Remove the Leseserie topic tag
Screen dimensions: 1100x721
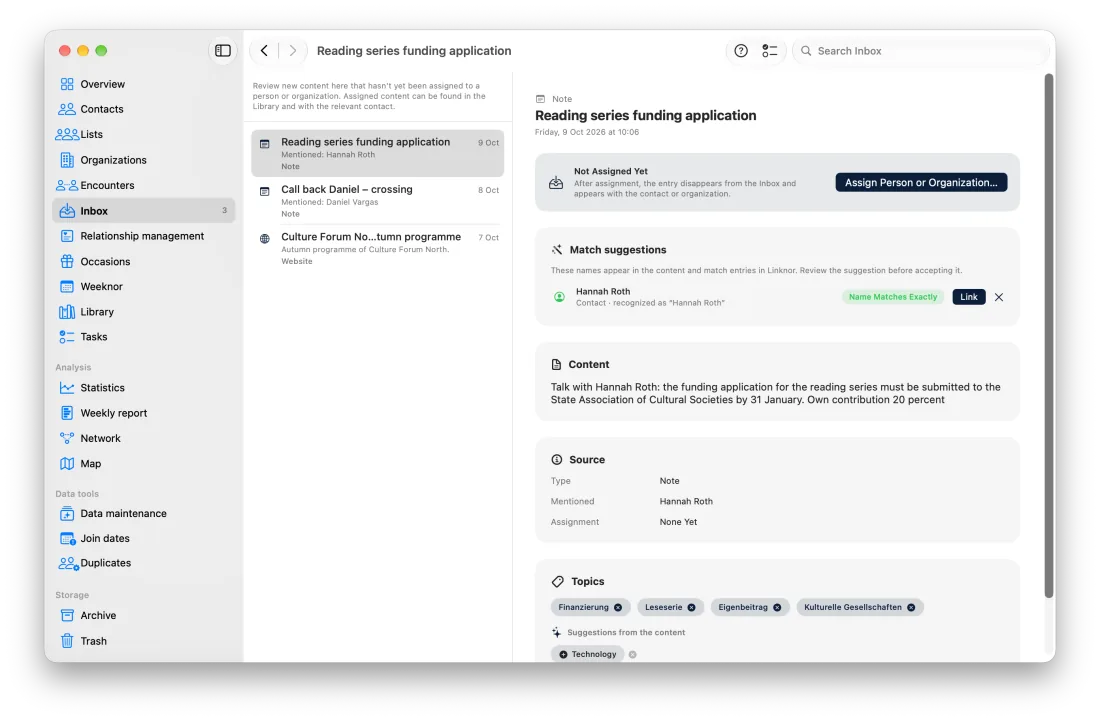click(692, 607)
